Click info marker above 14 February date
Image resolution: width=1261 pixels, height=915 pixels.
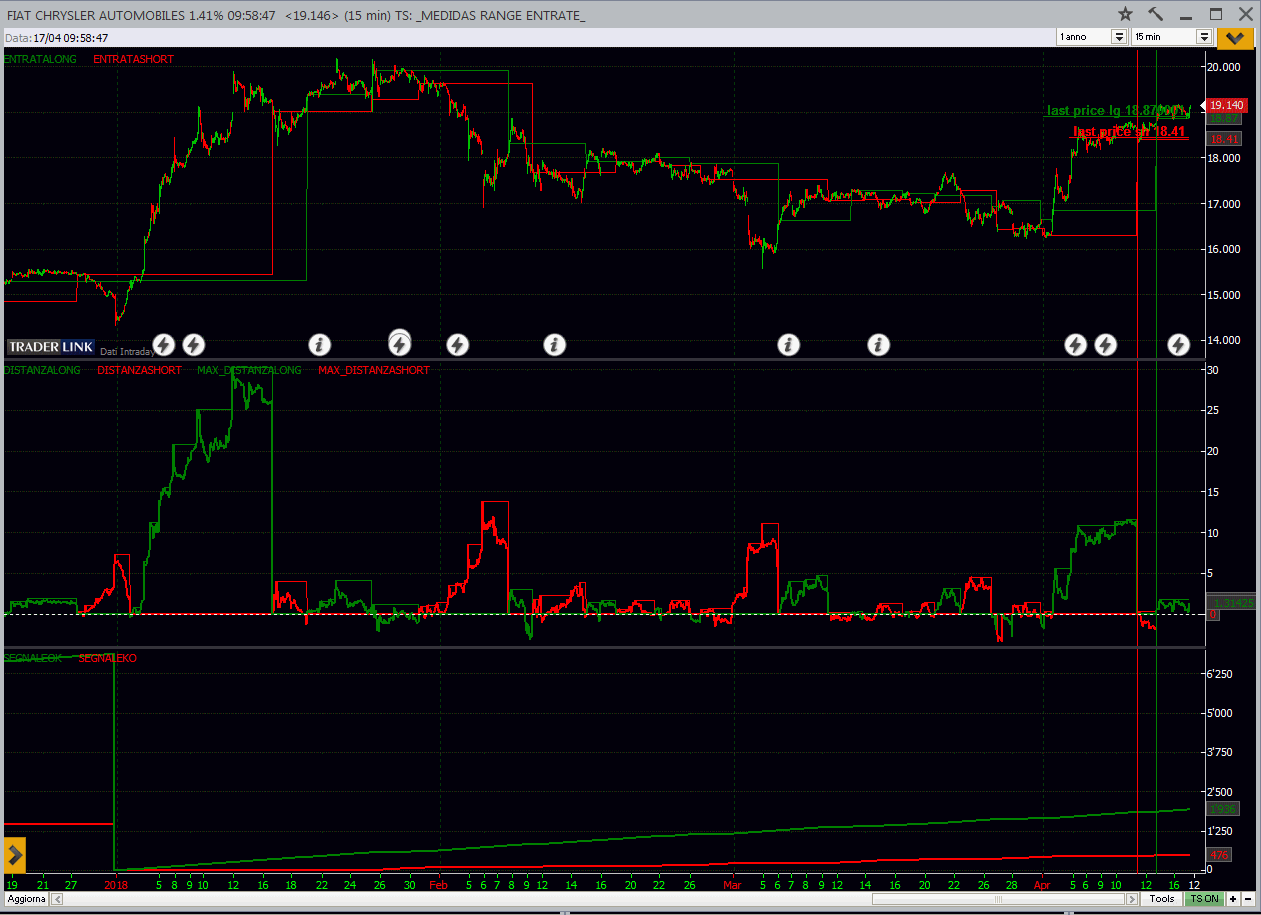coord(555,346)
